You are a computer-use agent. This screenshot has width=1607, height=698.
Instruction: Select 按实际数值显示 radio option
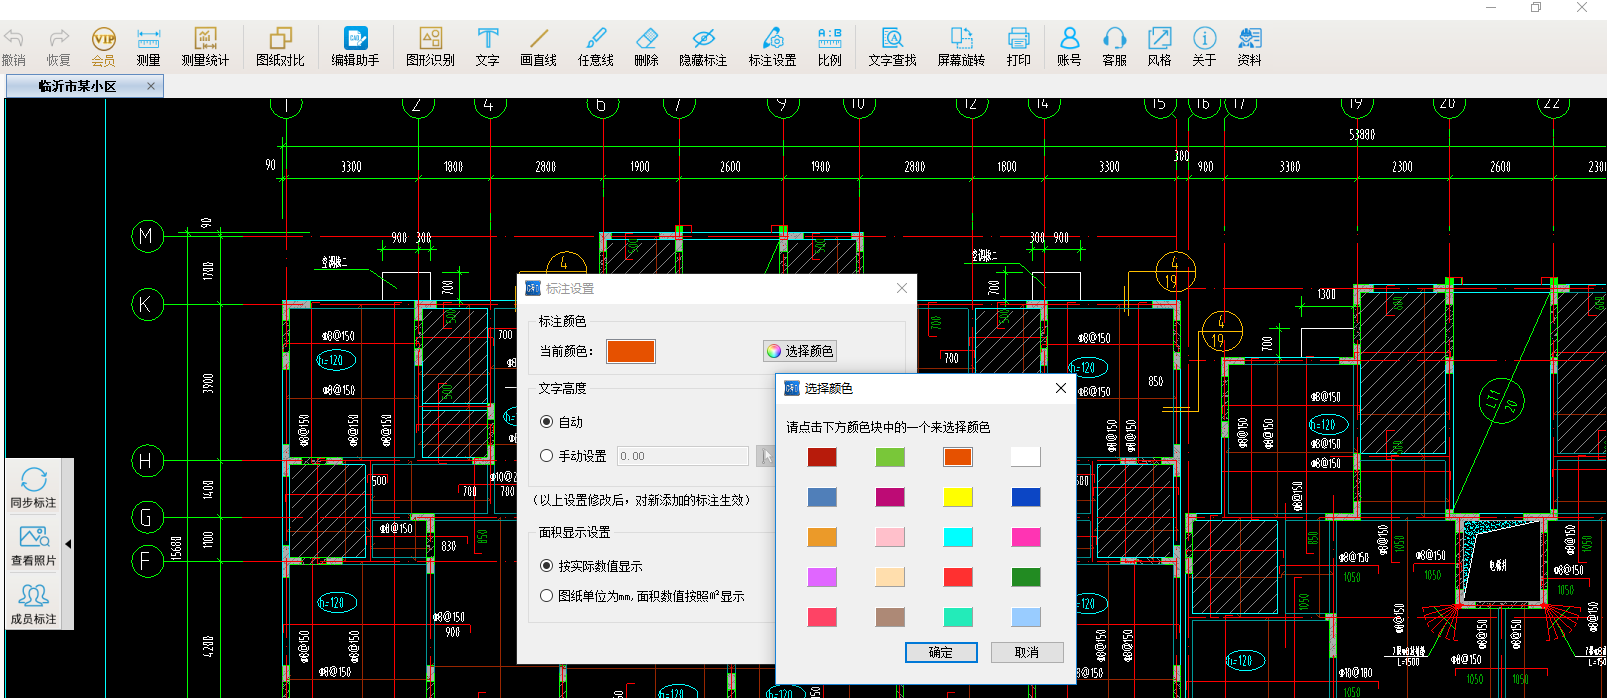pos(547,566)
